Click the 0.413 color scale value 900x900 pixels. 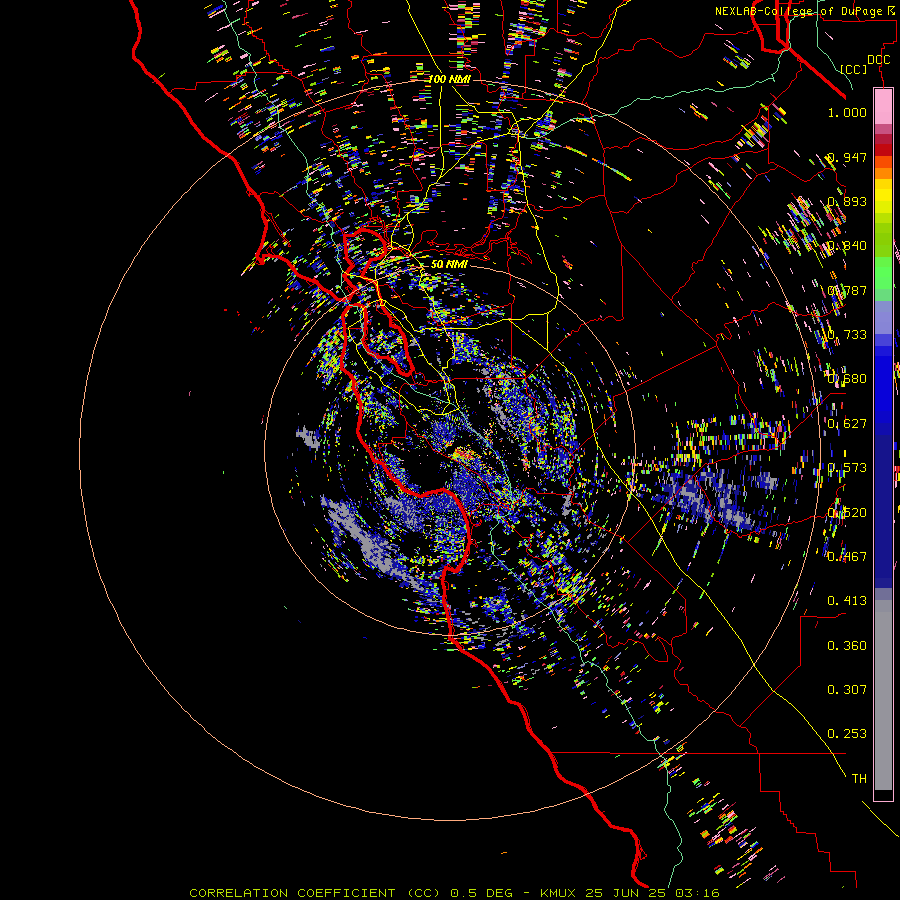(847, 601)
